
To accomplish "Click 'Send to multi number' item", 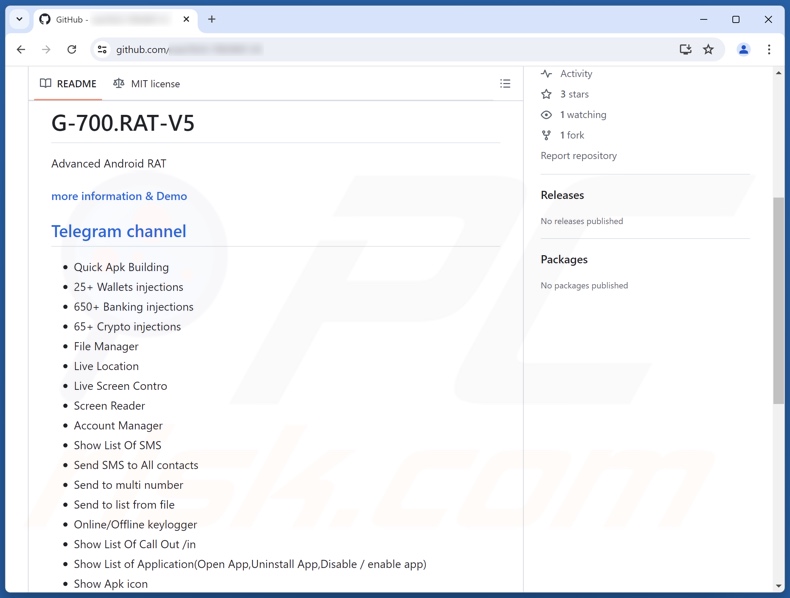I will 128,485.
